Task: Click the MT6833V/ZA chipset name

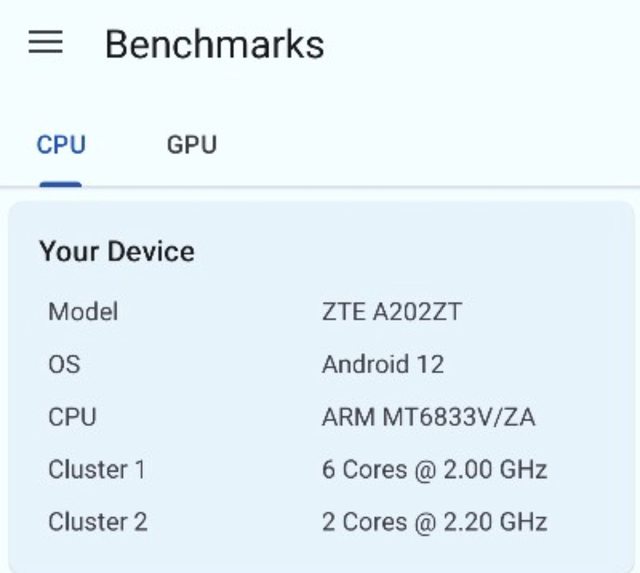Action: point(459,416)
